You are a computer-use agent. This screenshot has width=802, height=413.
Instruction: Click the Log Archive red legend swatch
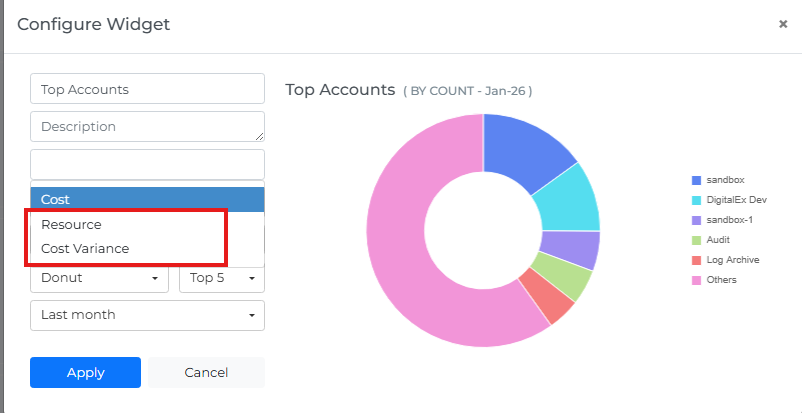(x=696, y=260)
